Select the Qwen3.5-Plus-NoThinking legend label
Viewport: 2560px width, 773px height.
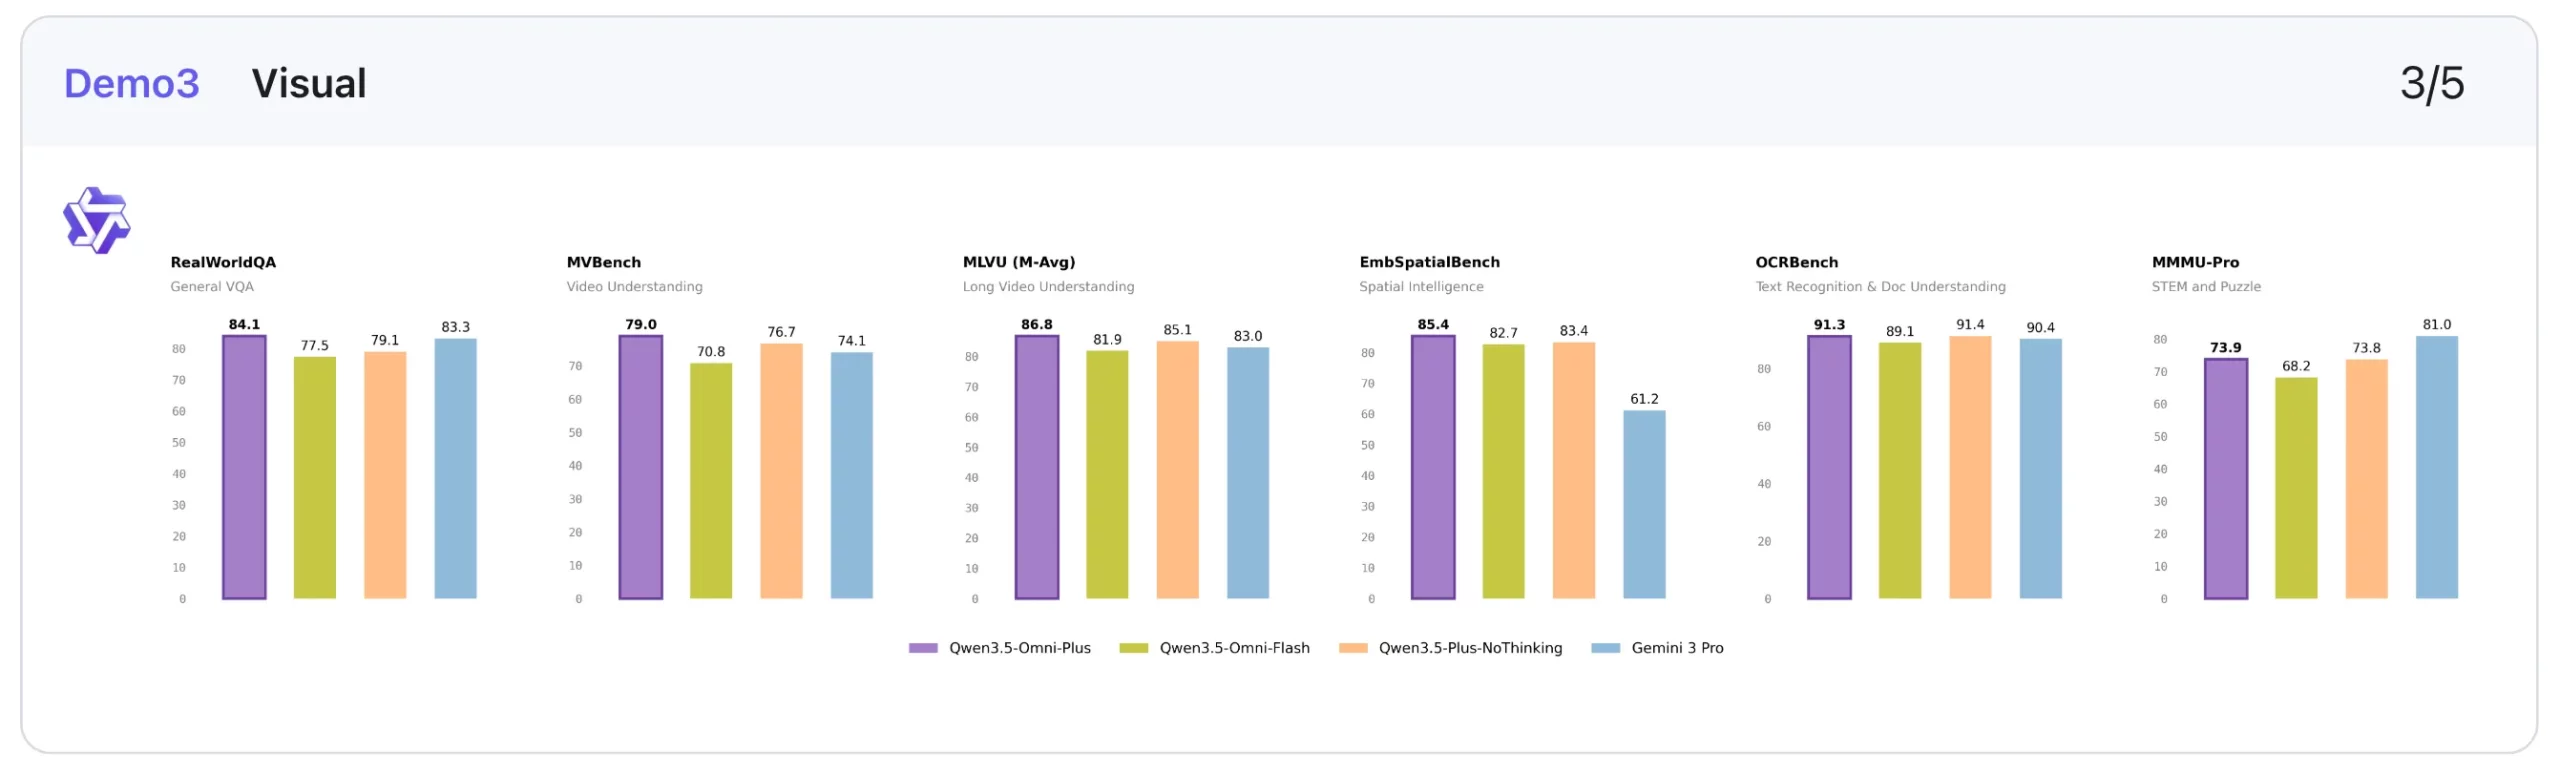coord(1470,648)
